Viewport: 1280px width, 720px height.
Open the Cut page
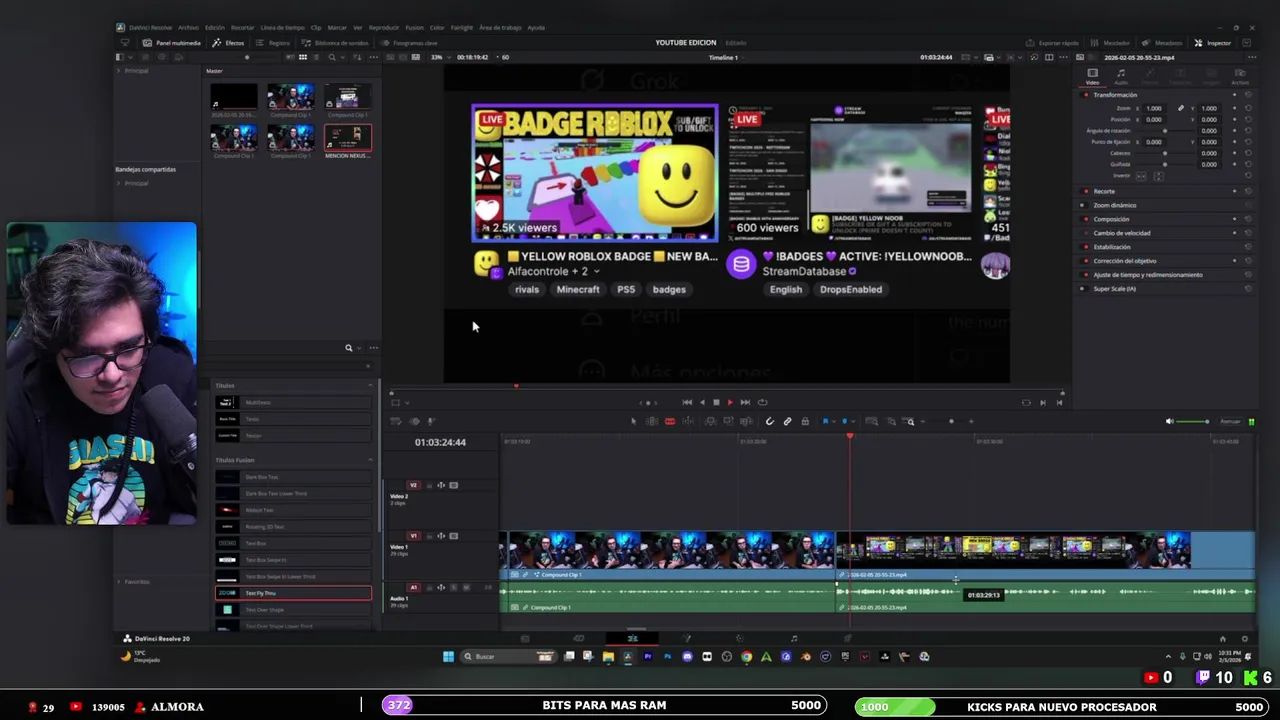[578, 638]
